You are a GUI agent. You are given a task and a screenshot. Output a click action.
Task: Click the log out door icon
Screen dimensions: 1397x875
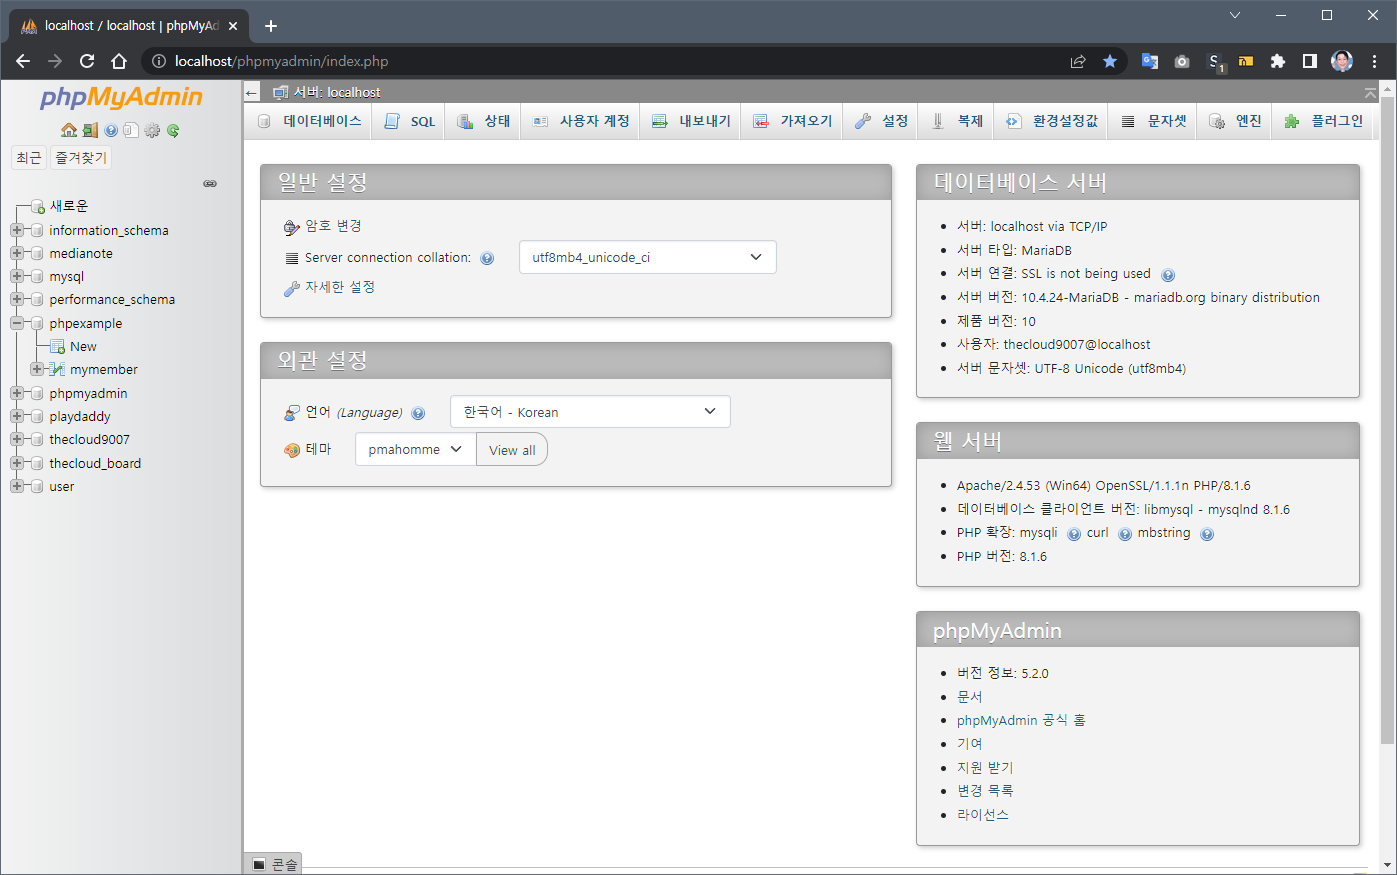pos(90,130)
